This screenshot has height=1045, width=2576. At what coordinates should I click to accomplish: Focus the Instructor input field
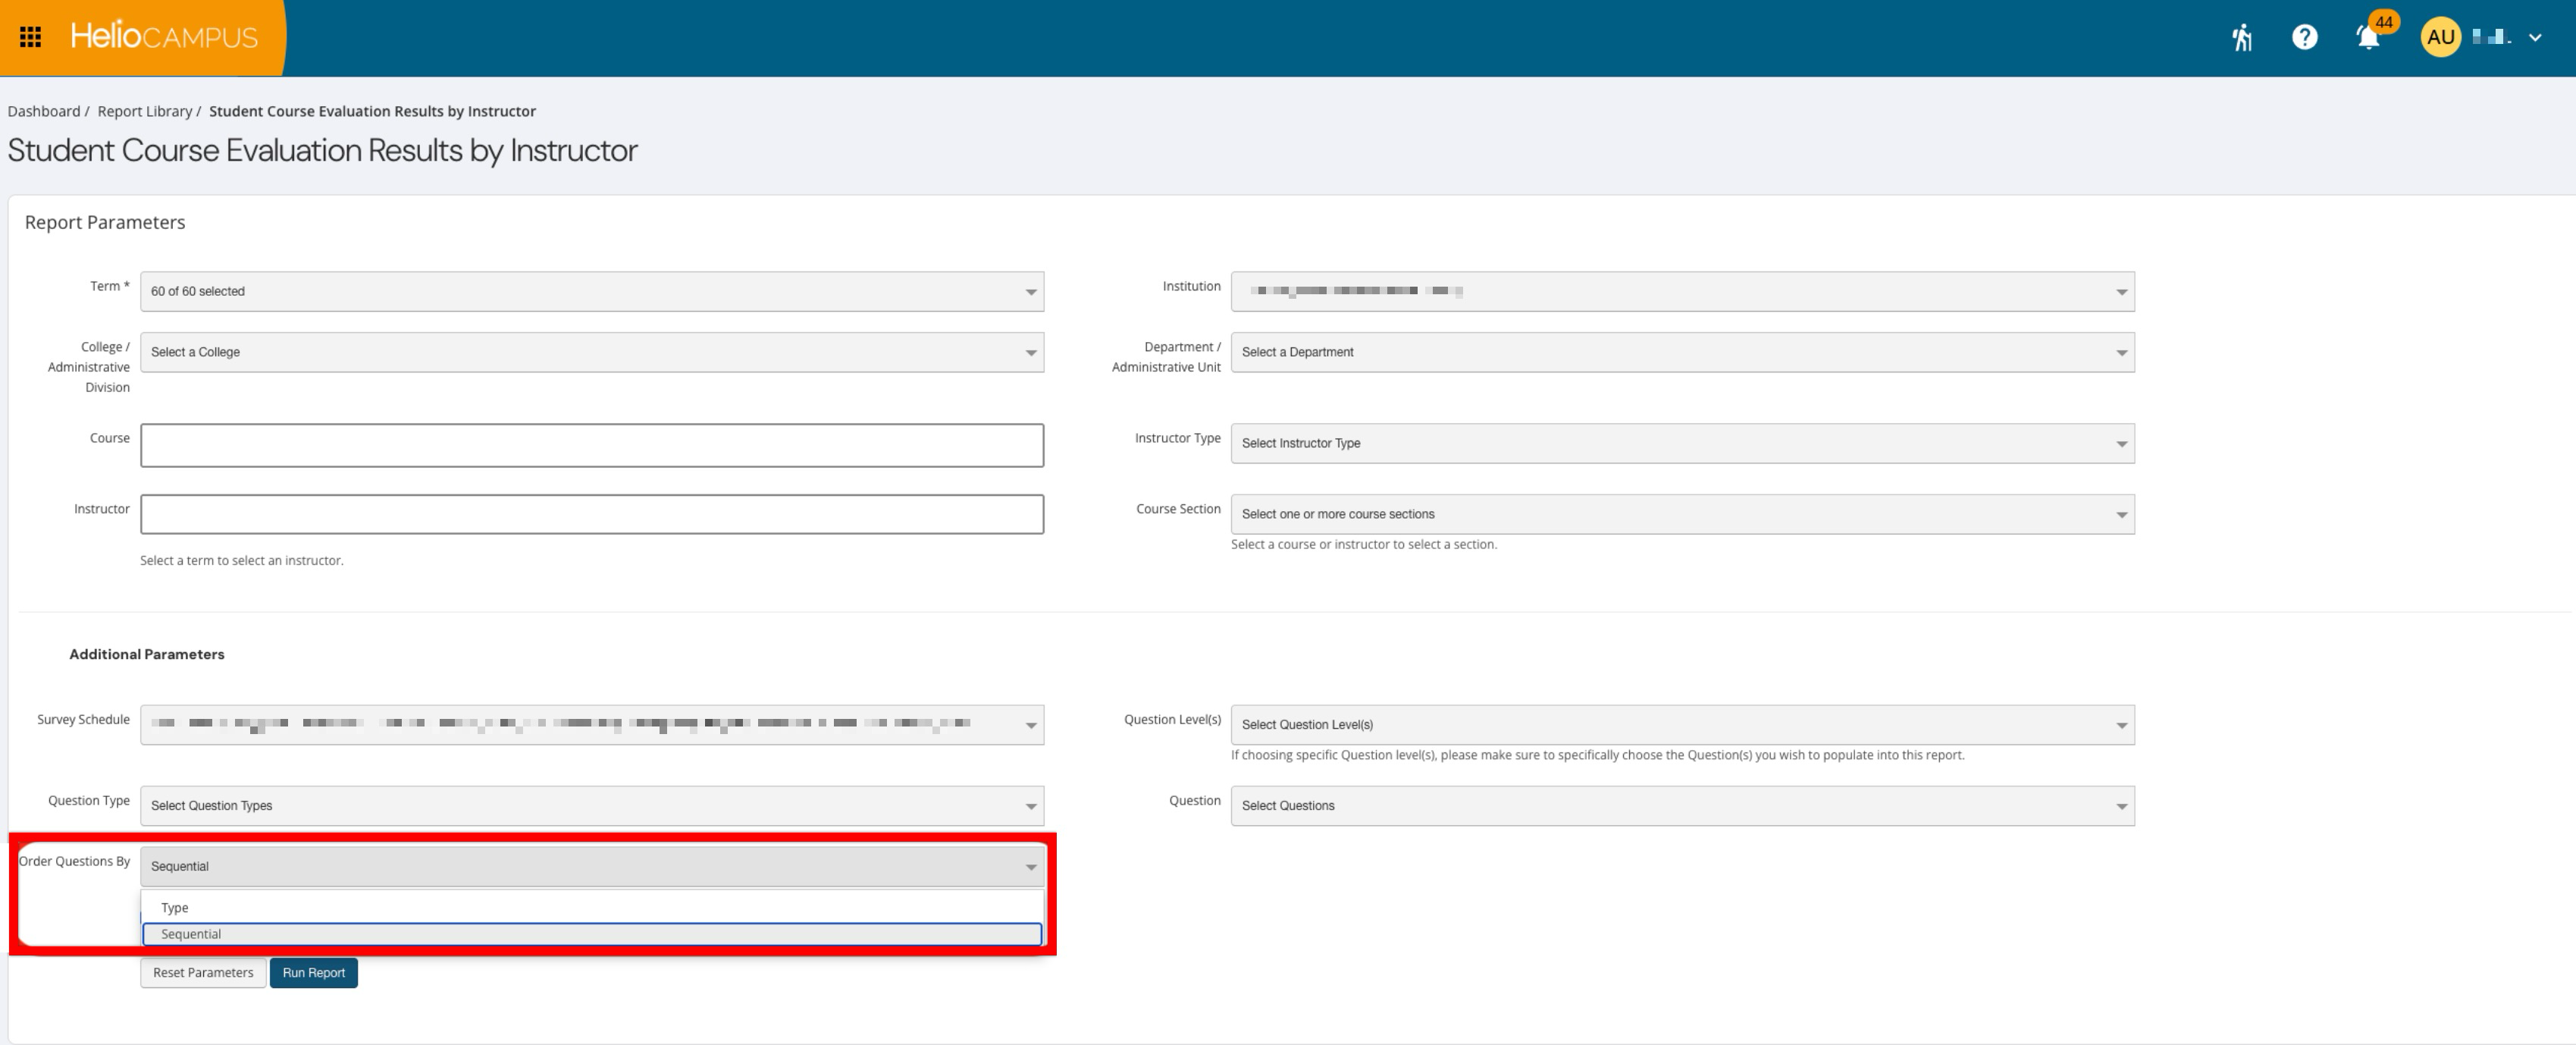[592, 514]
